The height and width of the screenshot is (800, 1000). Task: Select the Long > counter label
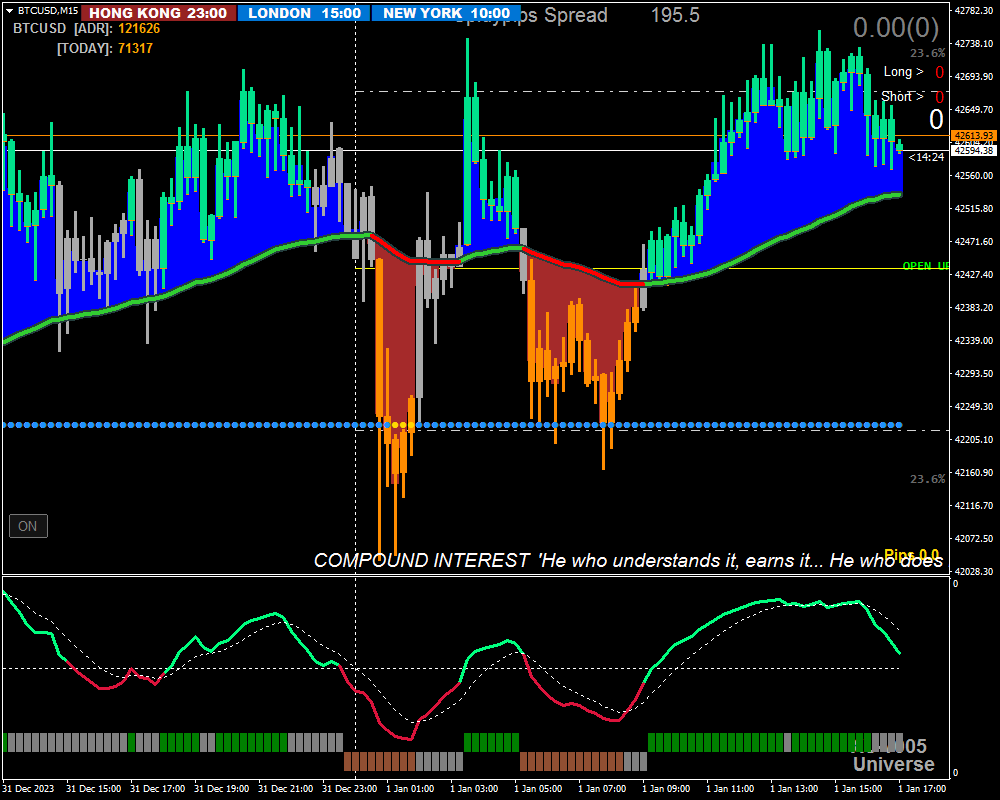(903, 72)
